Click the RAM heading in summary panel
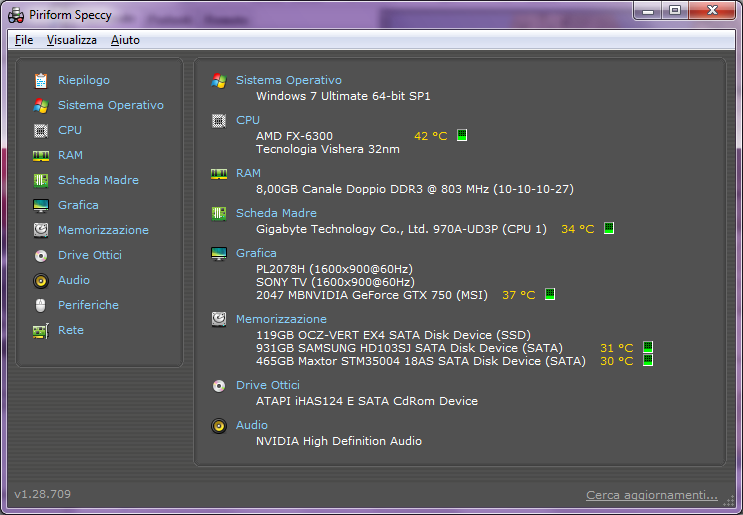743x515 pixels. click(x=248, y=173)
